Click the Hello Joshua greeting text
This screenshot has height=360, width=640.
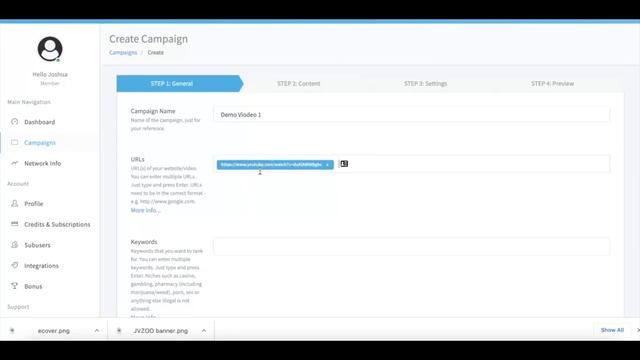(50, 74)
